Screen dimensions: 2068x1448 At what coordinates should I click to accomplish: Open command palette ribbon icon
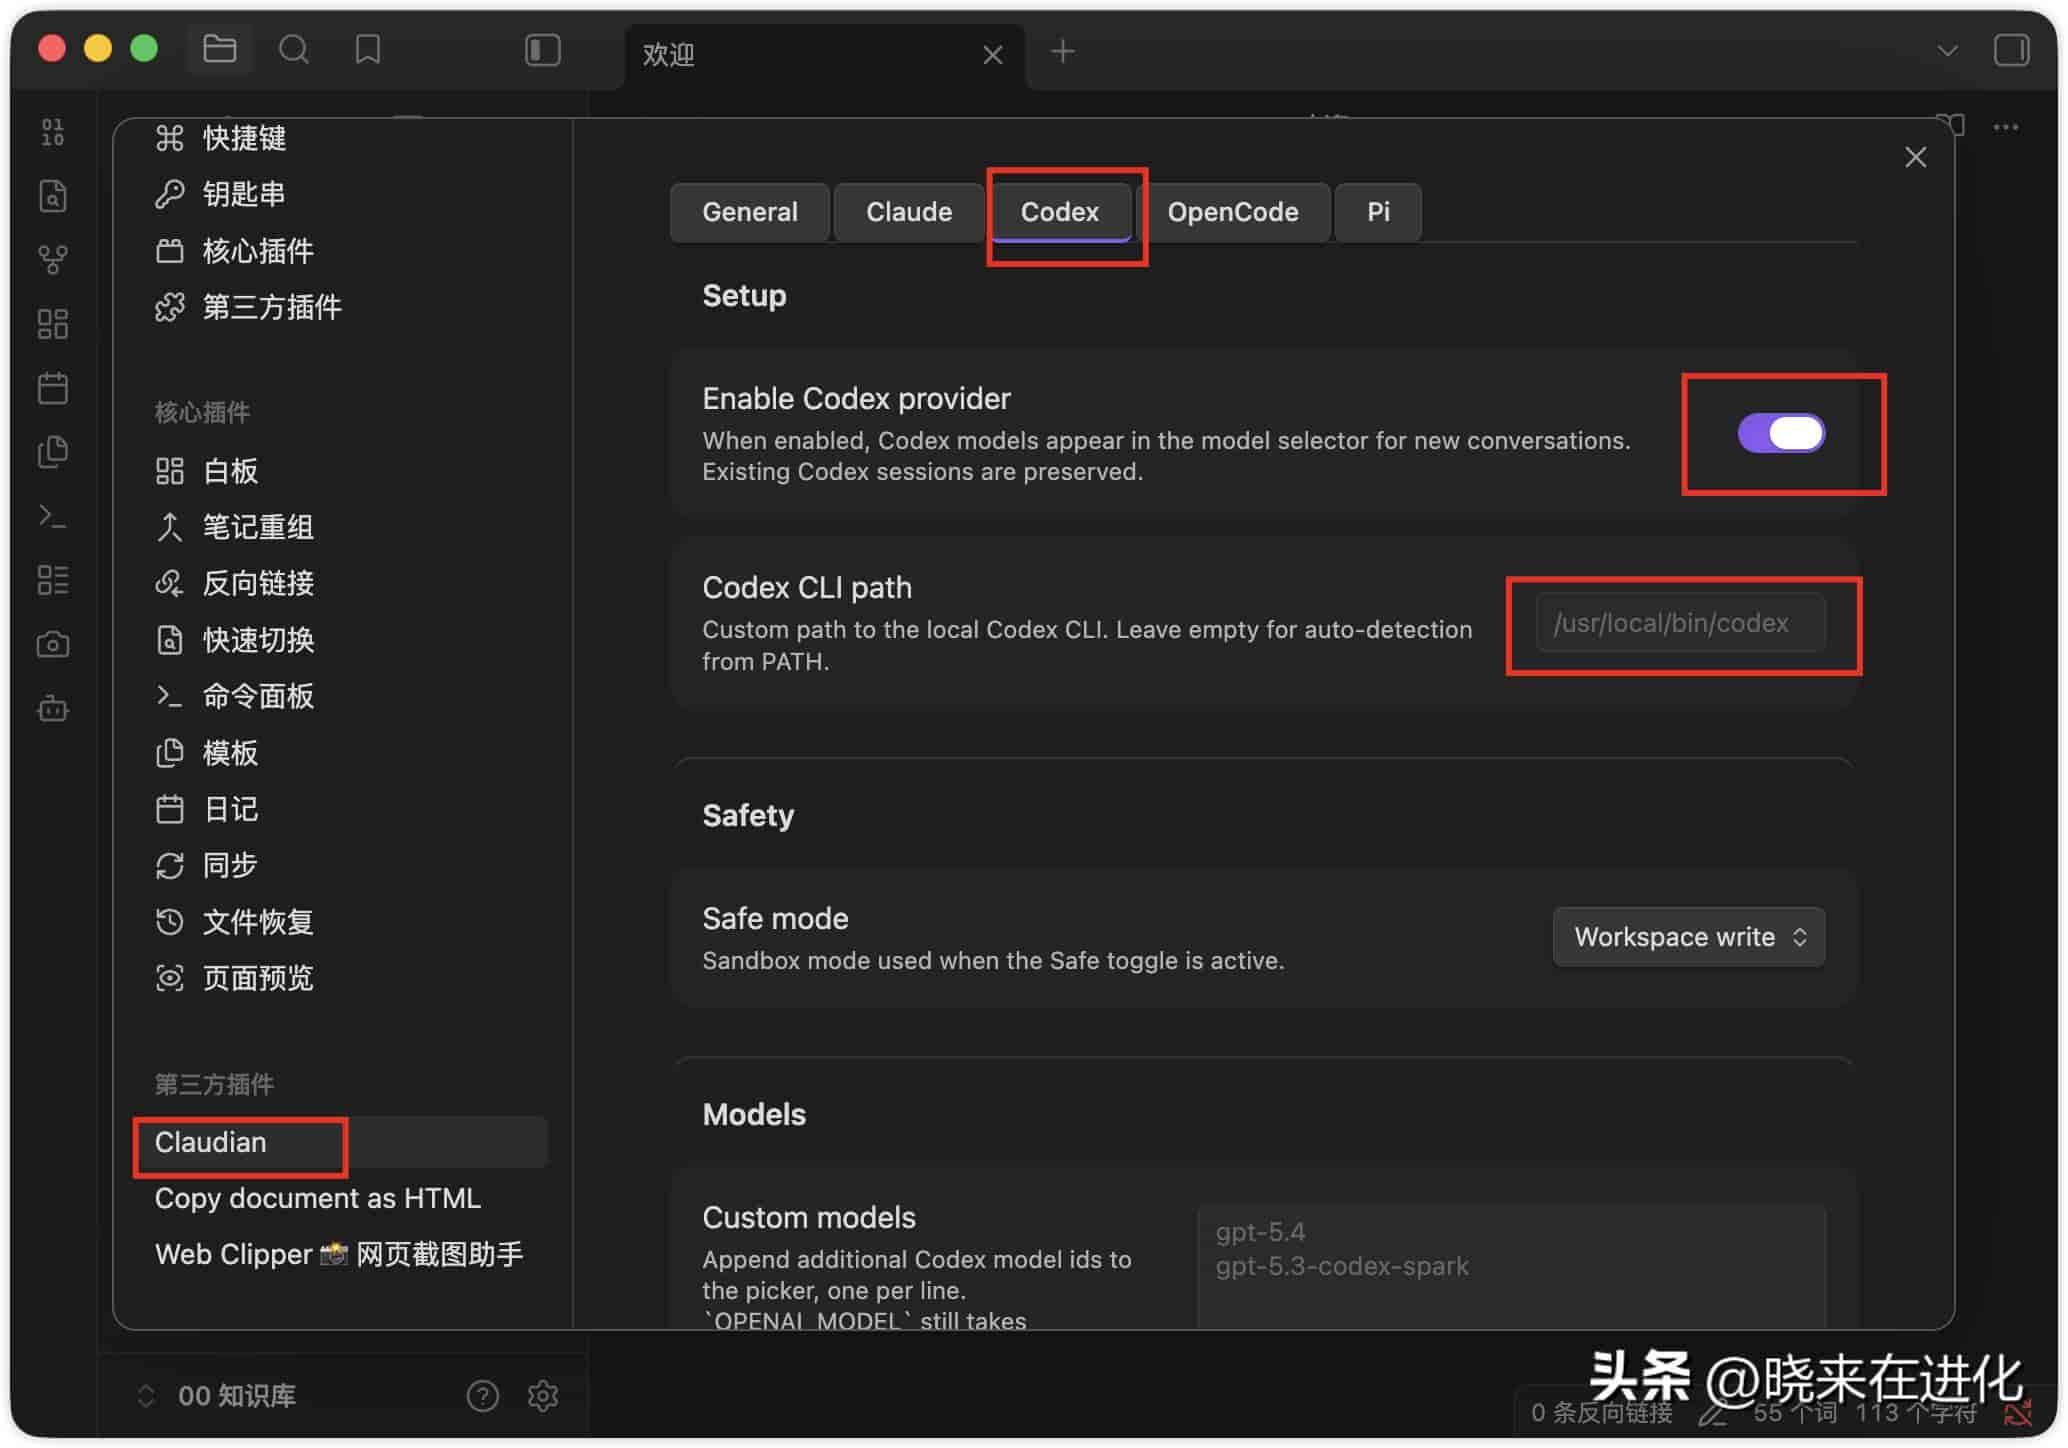53,516
